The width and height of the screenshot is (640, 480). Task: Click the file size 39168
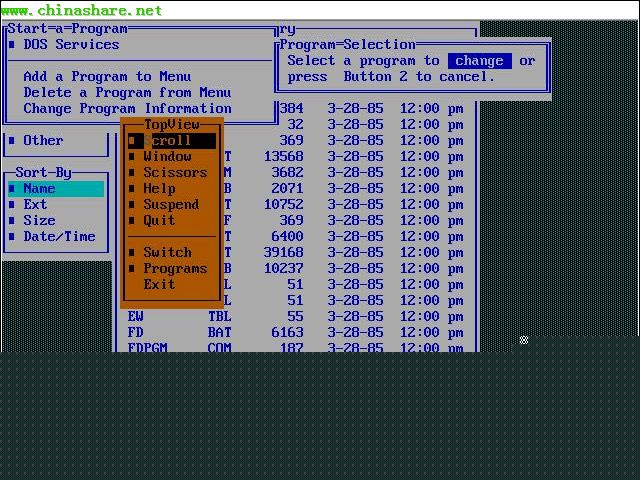[x=284, y=252]
